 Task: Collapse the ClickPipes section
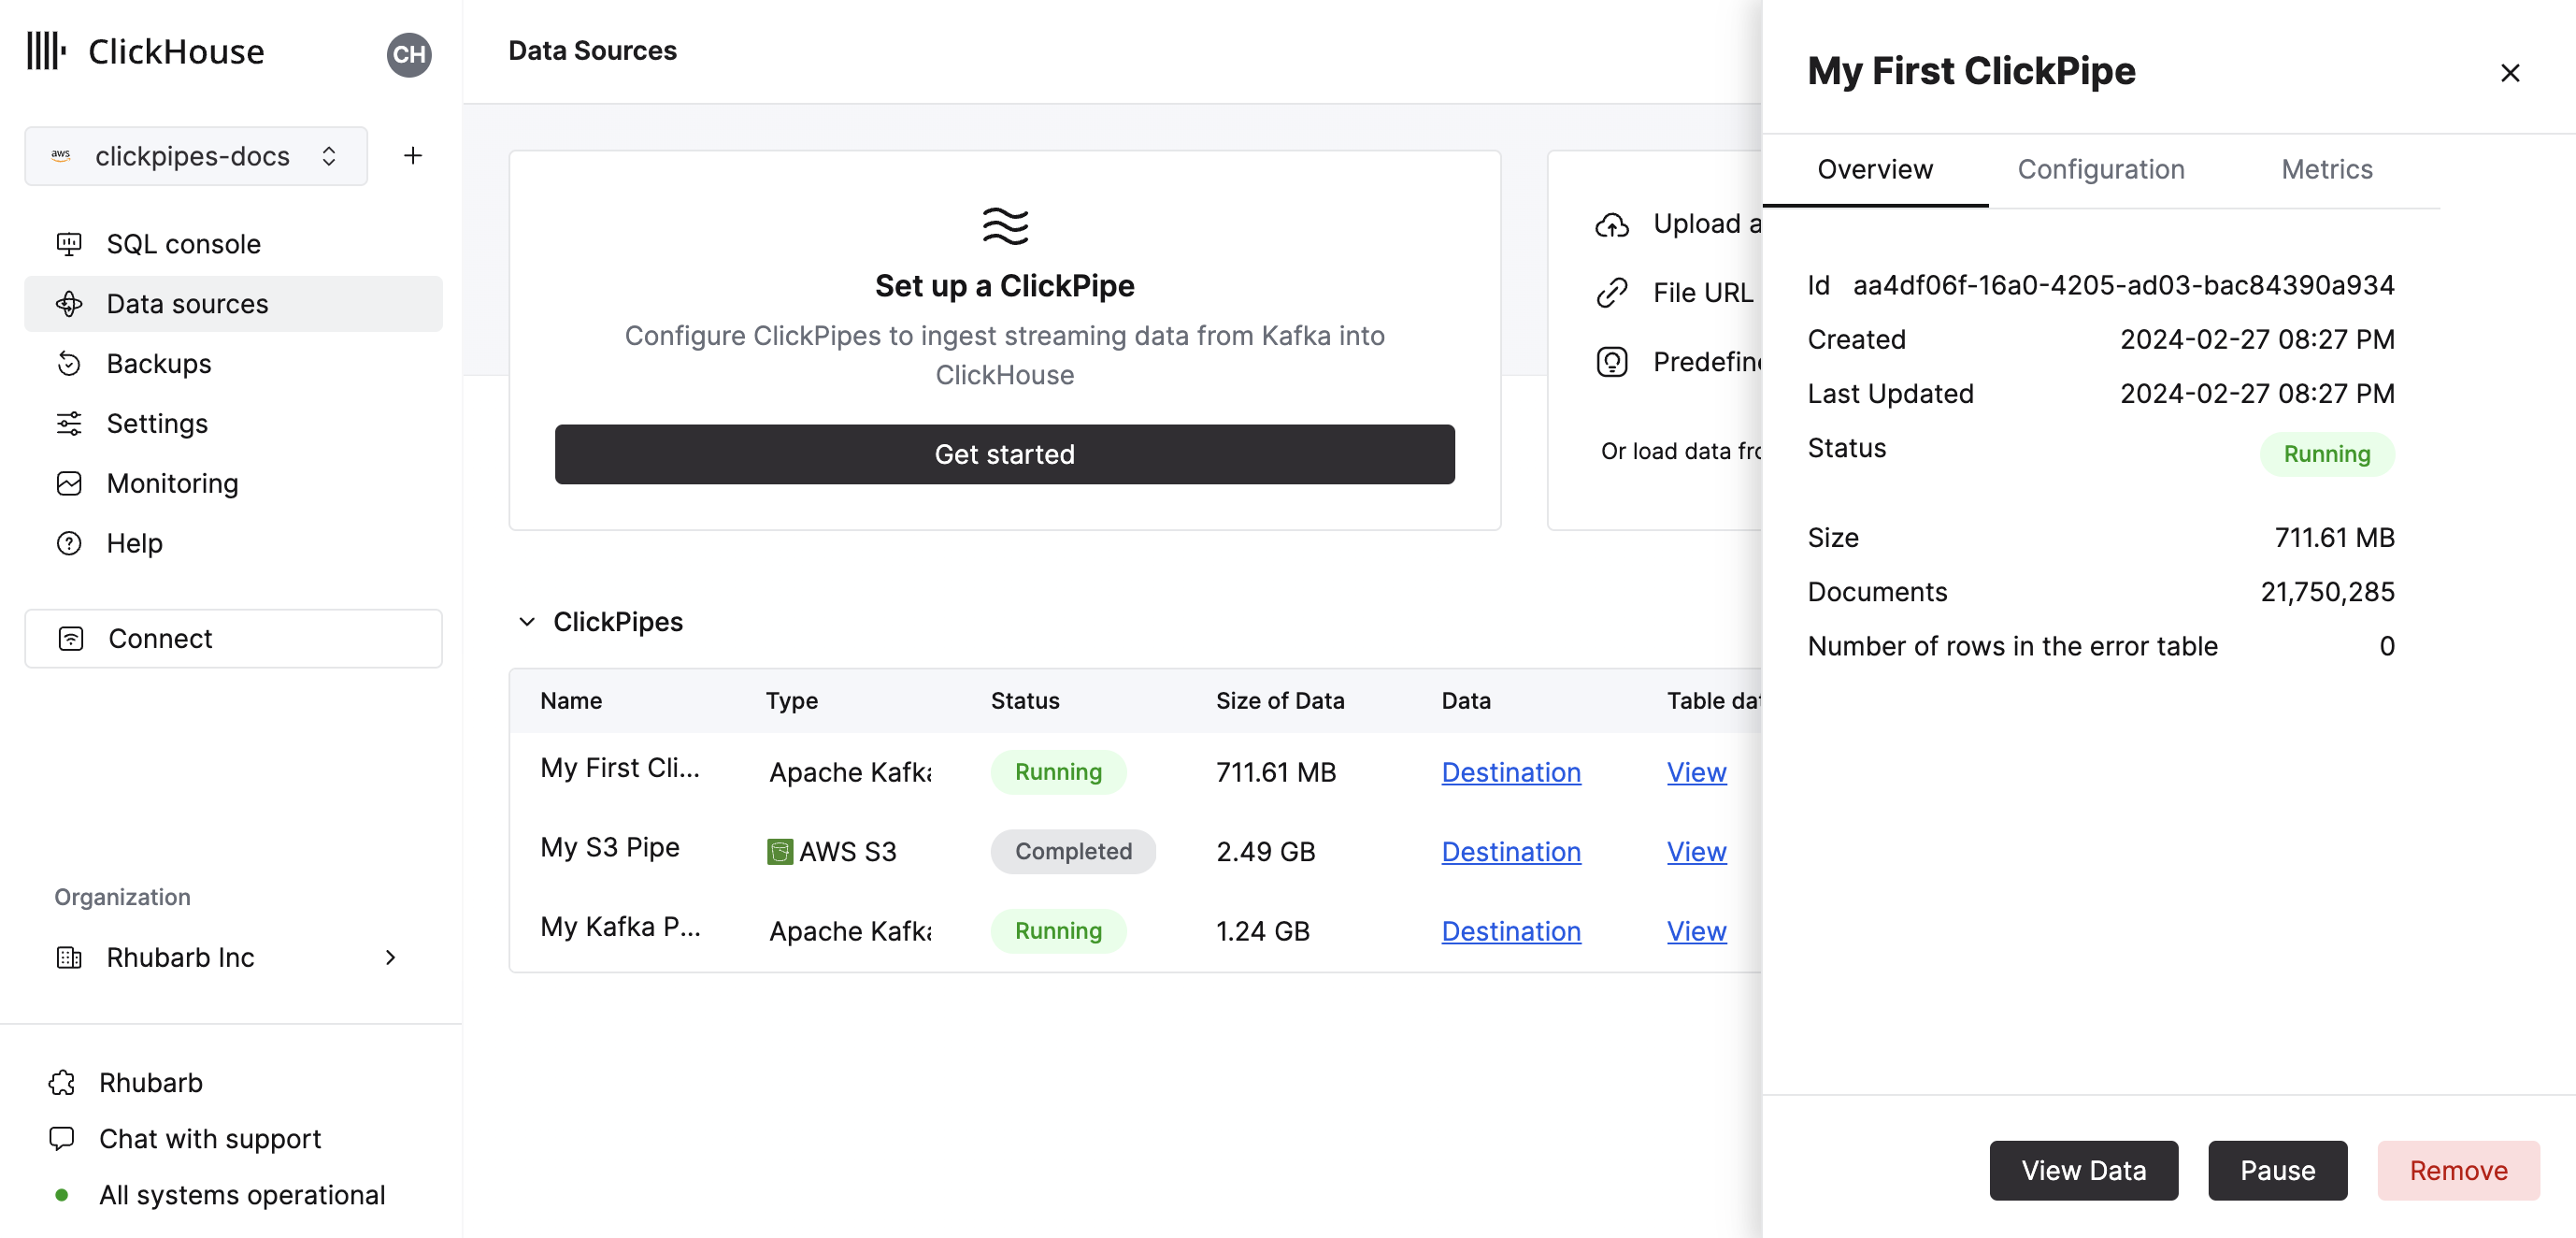[x=524, y=622]
